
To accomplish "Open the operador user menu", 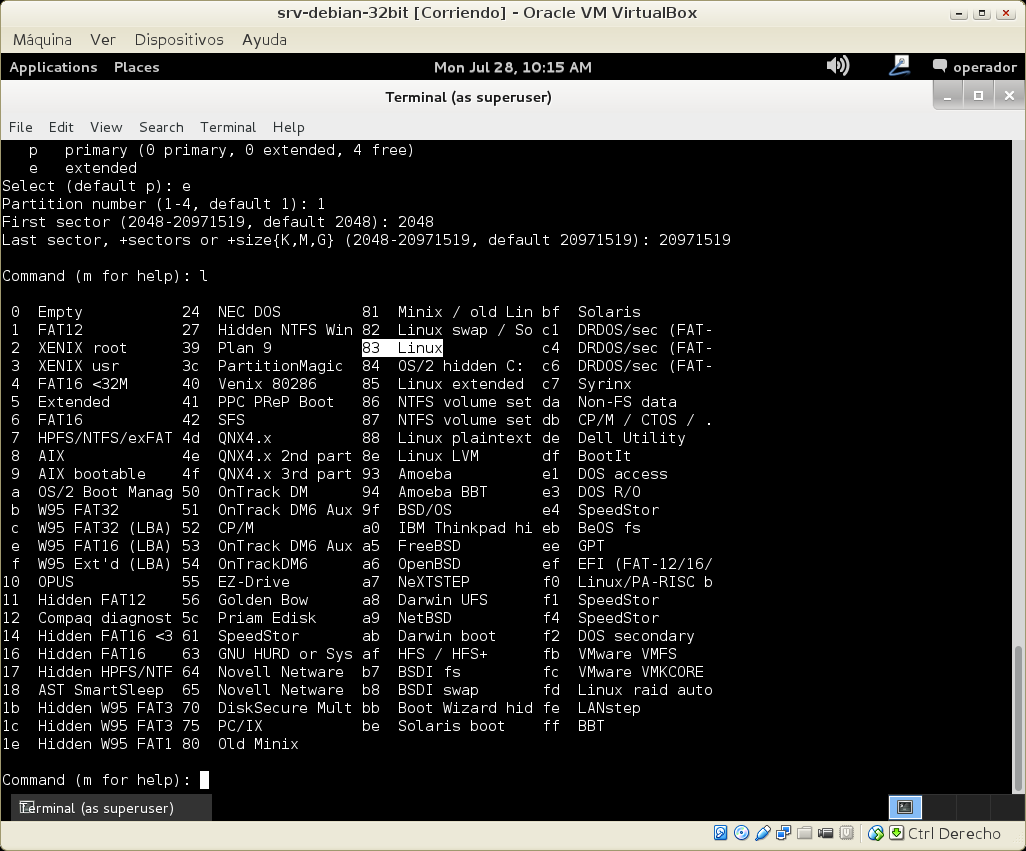I will pyautogui.click(x=974, y=67).
